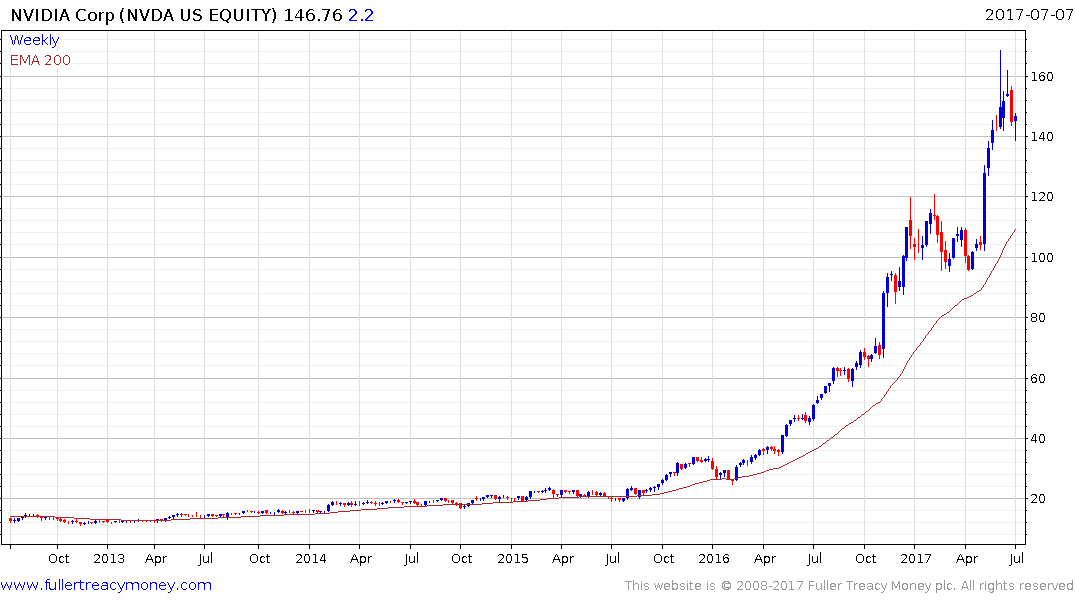This screenshot has height=600, width=1075.
Task: Select the blue change value 2.2
Action: 361,15
